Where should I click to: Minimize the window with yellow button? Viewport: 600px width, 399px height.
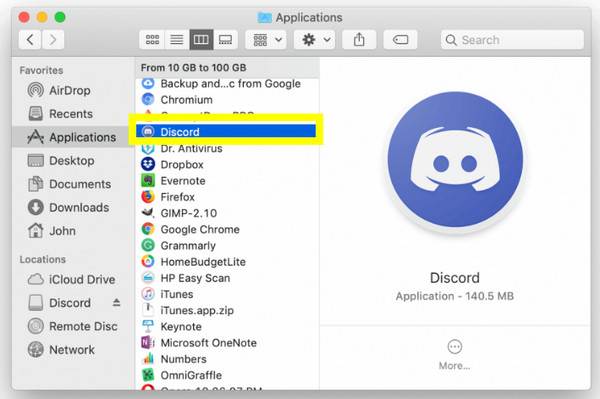[x=42, y=17]
